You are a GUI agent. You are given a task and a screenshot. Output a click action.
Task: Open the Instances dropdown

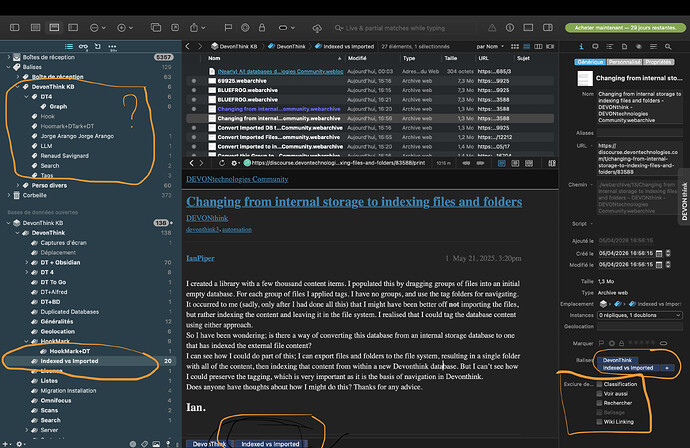coord(640,315)
